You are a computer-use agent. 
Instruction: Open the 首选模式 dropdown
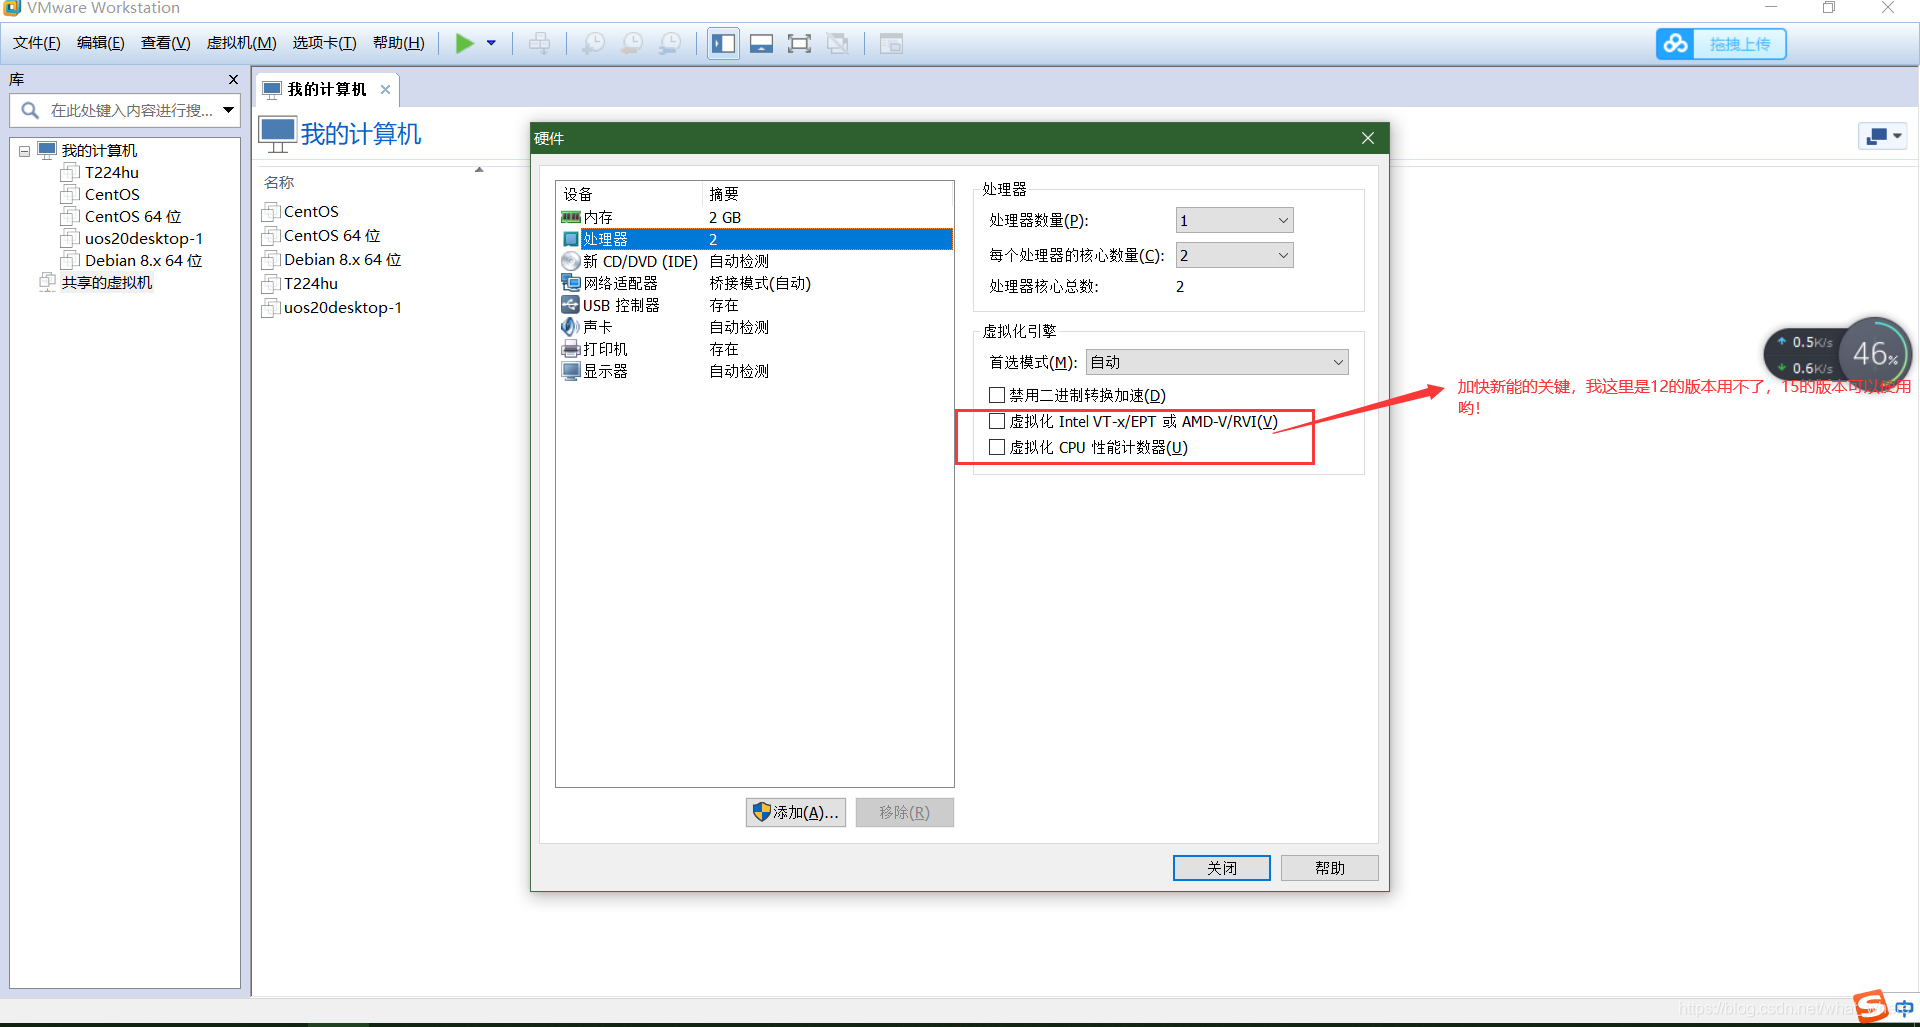click(1217, 362)
